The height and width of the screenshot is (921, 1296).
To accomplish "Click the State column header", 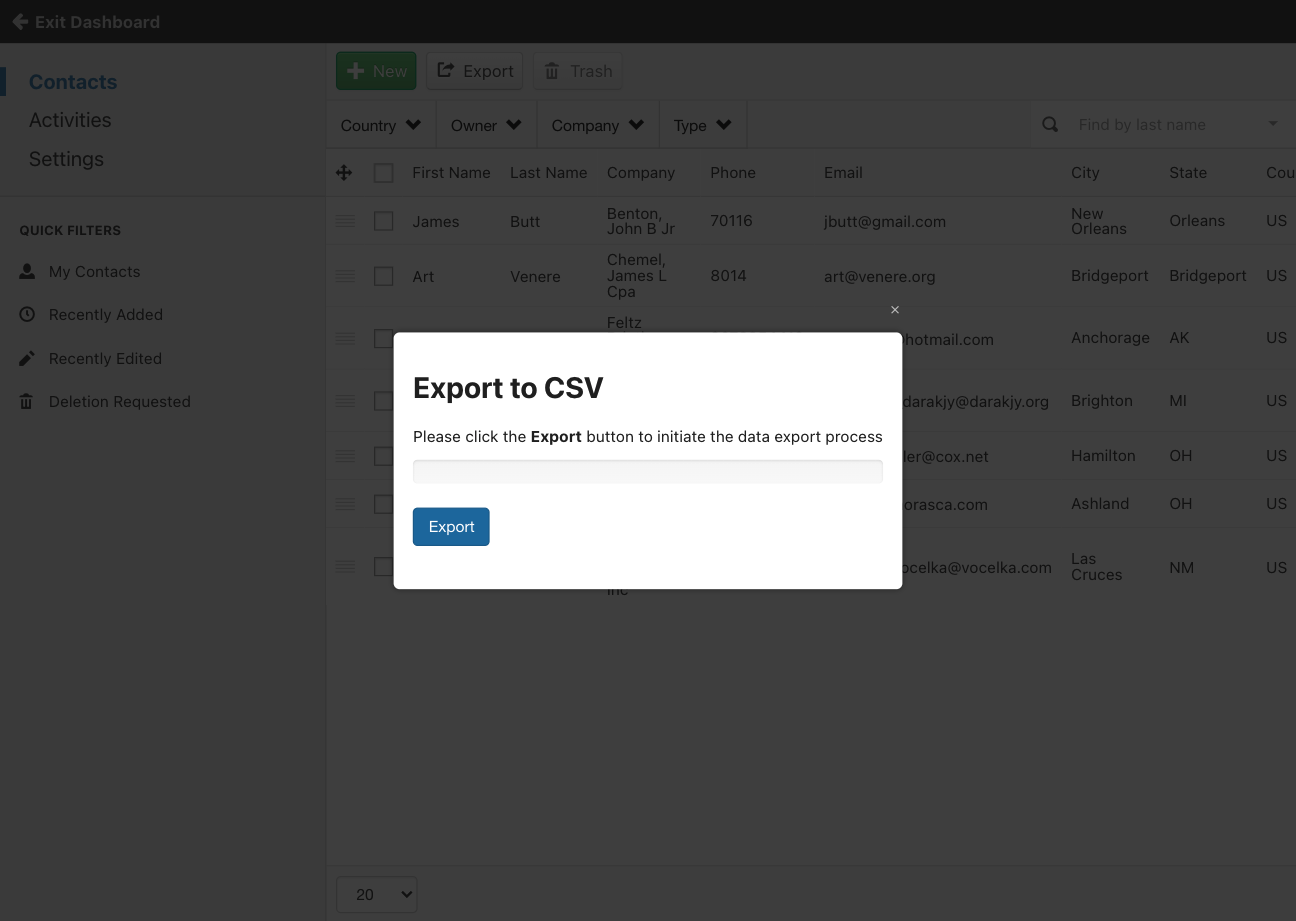I will (x=1188, y=173).
